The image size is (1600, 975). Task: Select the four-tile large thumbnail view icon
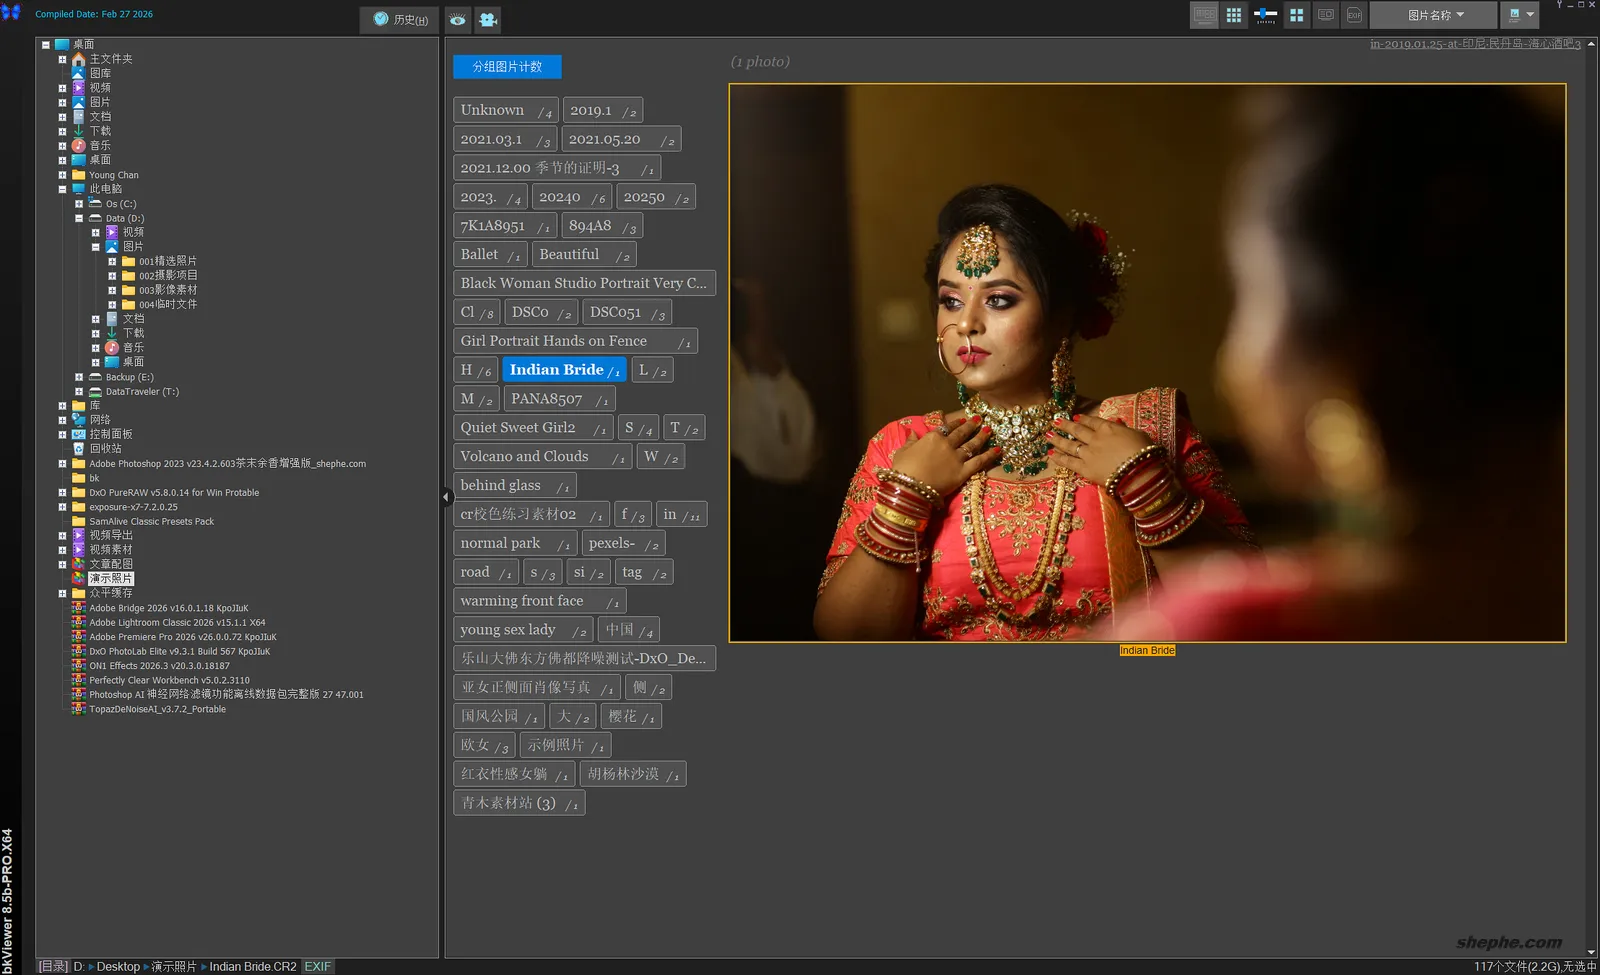[x=1296, y=15]
